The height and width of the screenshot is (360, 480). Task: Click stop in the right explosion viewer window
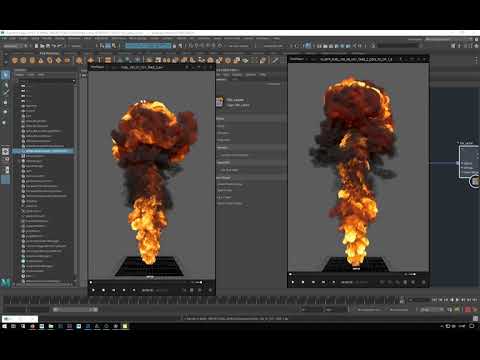pyautogui.click(x=303, y=282)
